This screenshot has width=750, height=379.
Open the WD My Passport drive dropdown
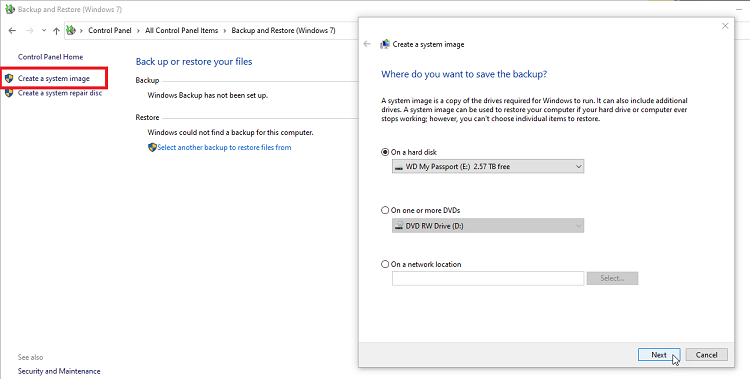(x=488, y=167)
